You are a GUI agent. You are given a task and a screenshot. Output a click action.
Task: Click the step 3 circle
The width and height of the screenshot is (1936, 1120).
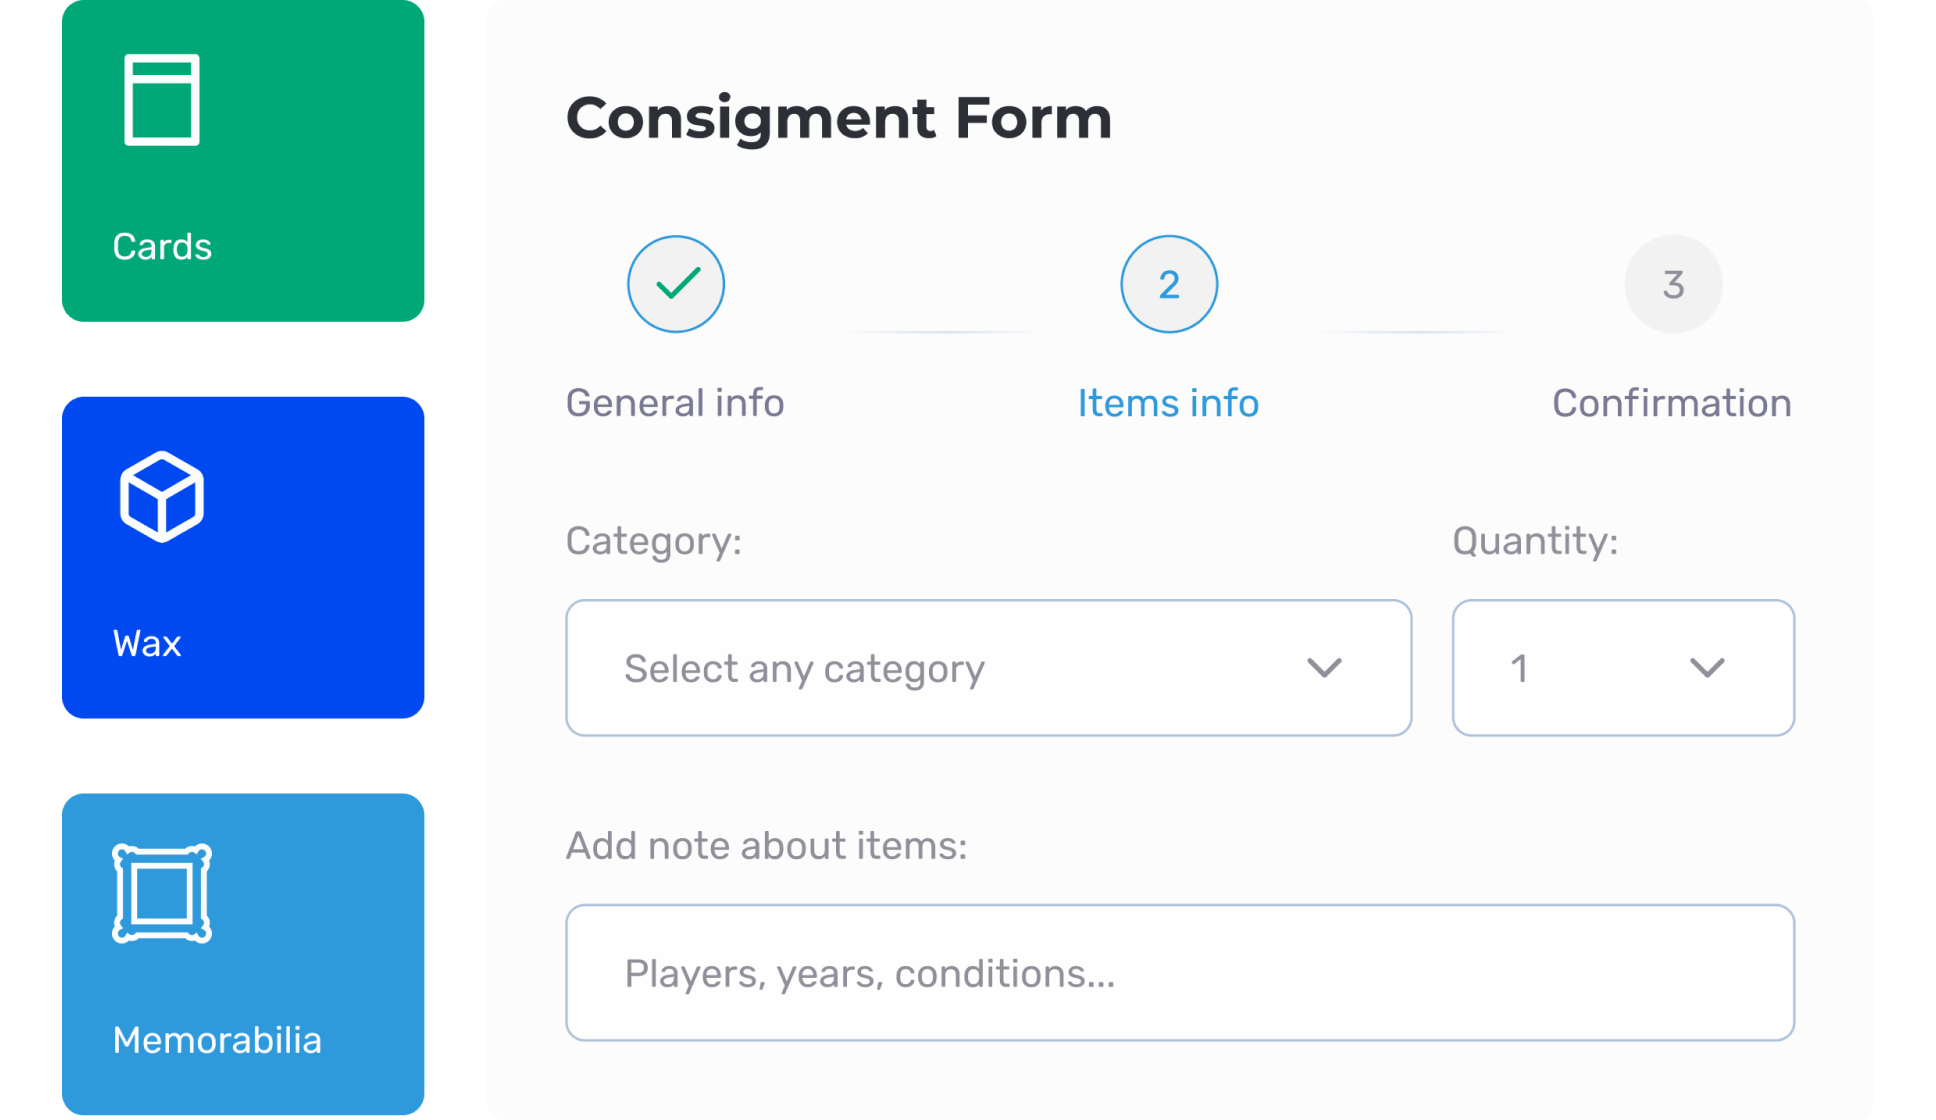click(1673, 284)
